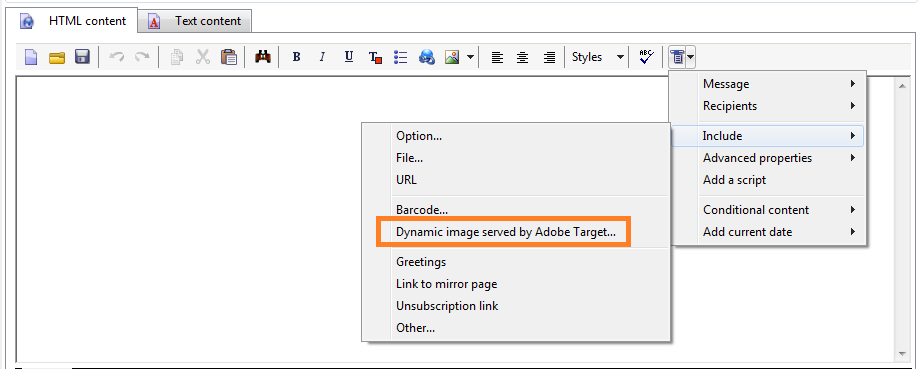Open the Styles dropdown
The image size is (918, 369).
598,57
